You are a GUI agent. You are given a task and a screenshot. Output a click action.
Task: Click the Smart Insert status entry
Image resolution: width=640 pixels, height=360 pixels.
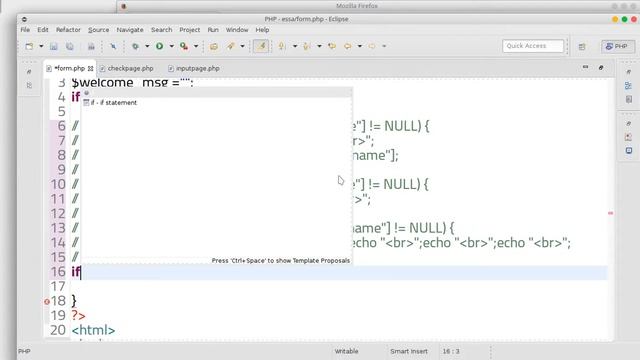click(409, 351)
